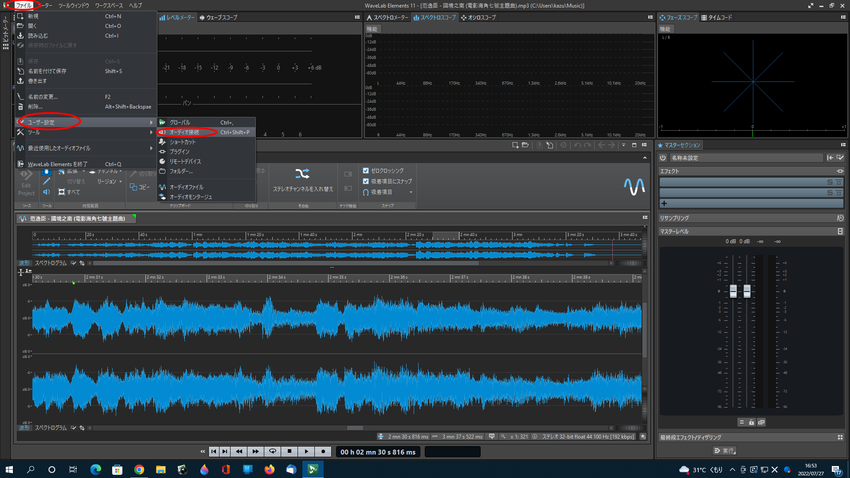This screenshot has width=850, height=478.
Task: Adjust the right master level fader
Action: click(747, 291)
